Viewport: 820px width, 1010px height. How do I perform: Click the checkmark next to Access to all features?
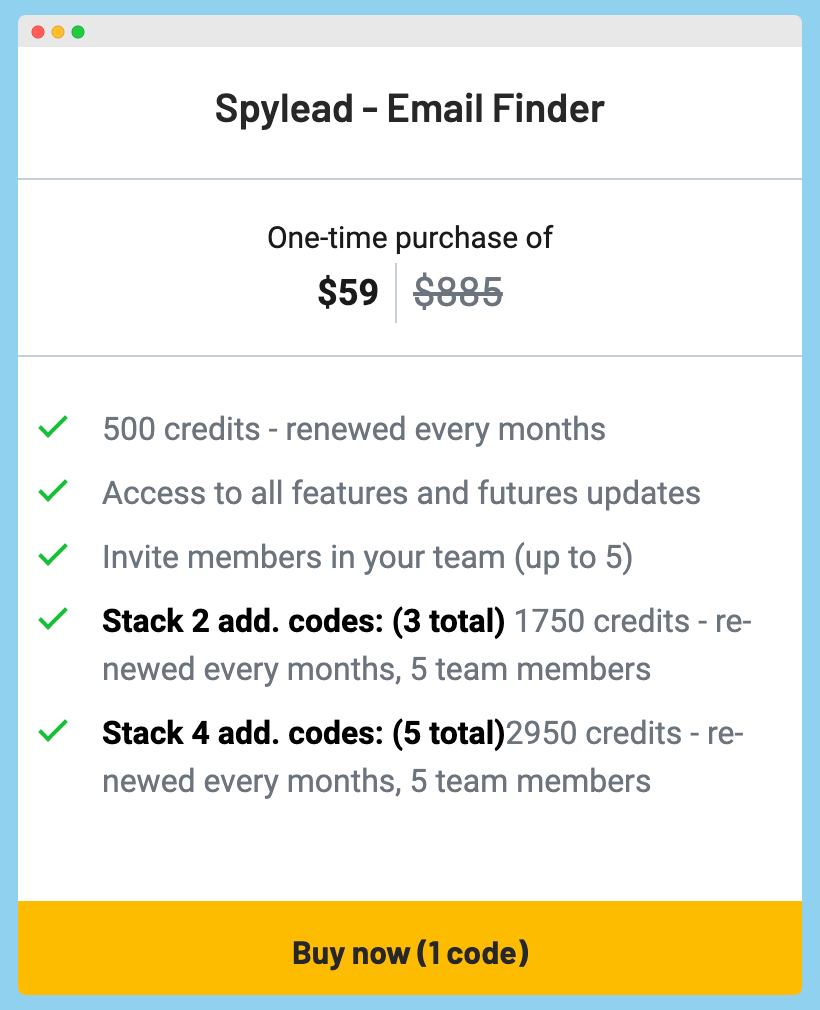tap(53, 491)
